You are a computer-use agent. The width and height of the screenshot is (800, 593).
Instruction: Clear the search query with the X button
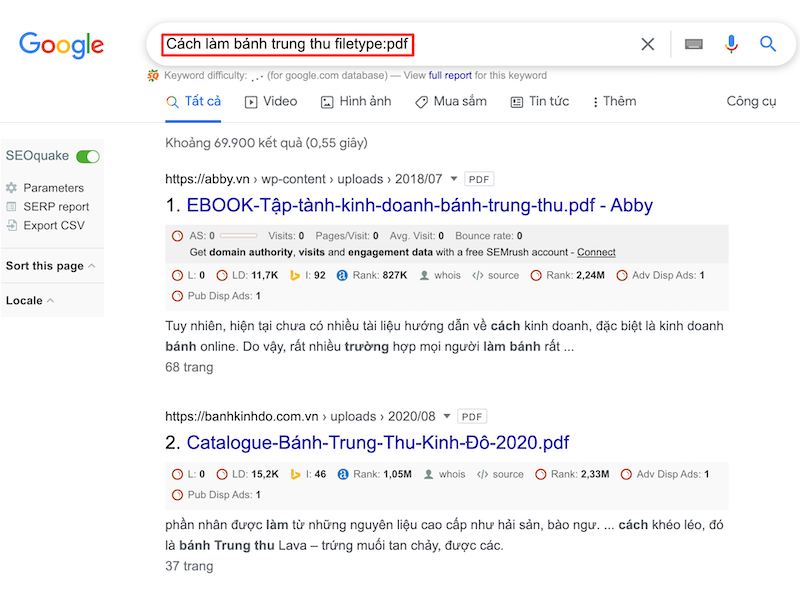[647, 44]
